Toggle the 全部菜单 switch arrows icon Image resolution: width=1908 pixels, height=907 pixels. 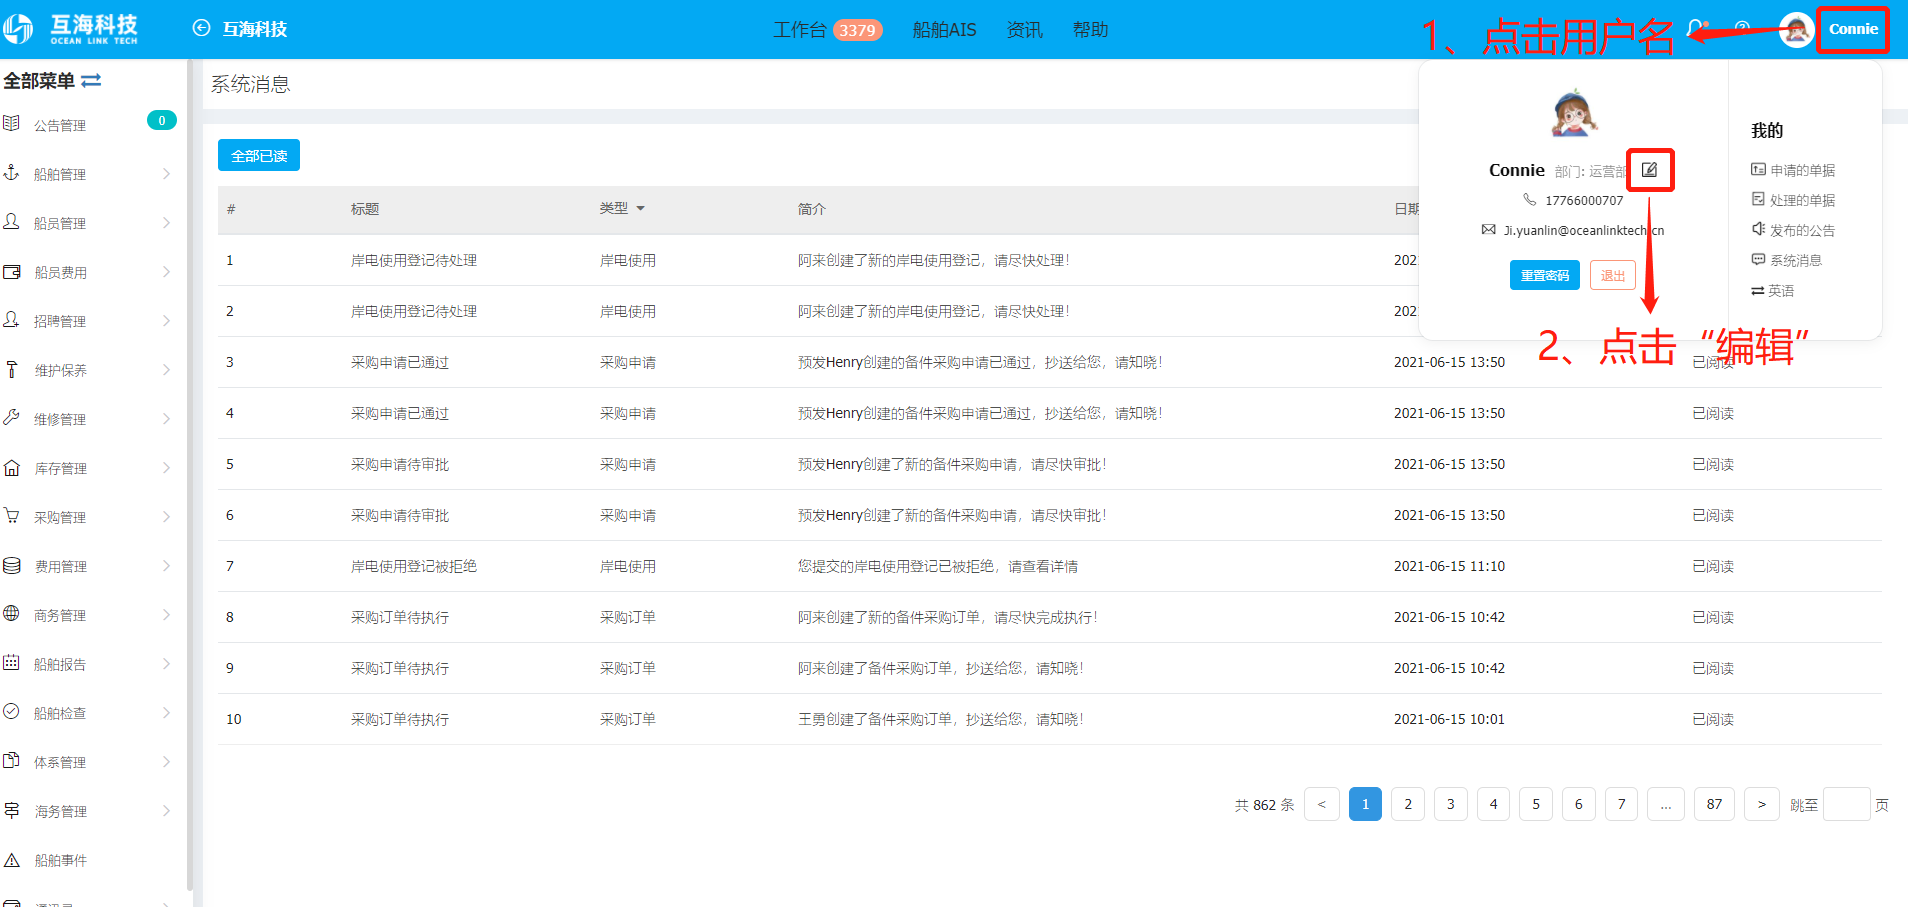click(91, 80)
